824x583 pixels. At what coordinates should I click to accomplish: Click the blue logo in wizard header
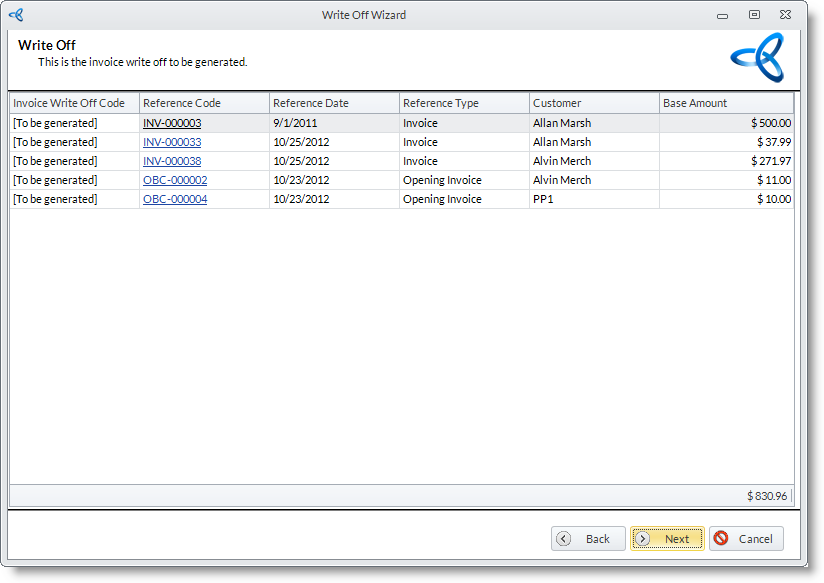[757, 58]
